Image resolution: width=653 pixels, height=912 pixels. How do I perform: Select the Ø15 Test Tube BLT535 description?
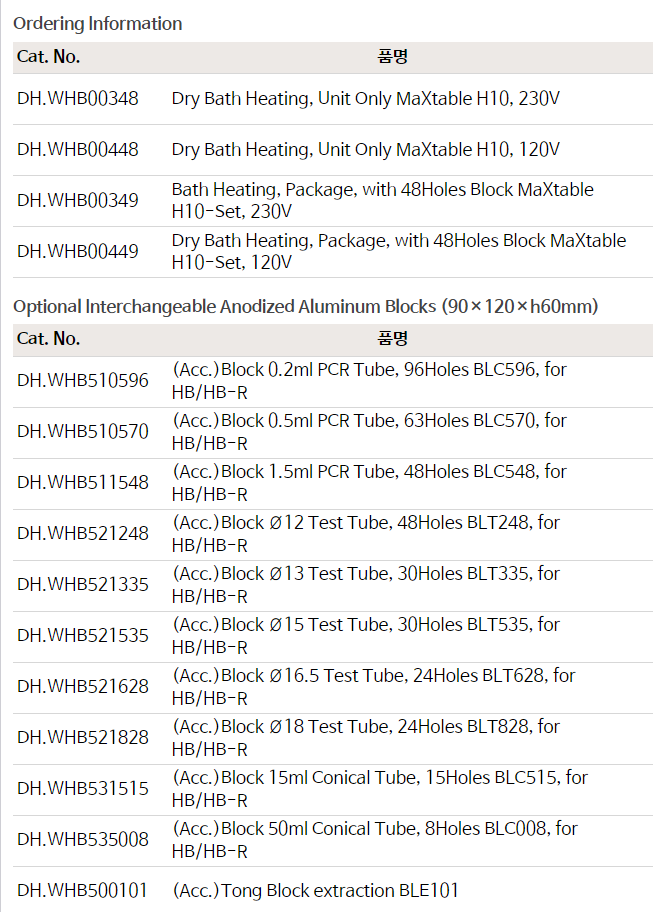click(x=366, y=636)
